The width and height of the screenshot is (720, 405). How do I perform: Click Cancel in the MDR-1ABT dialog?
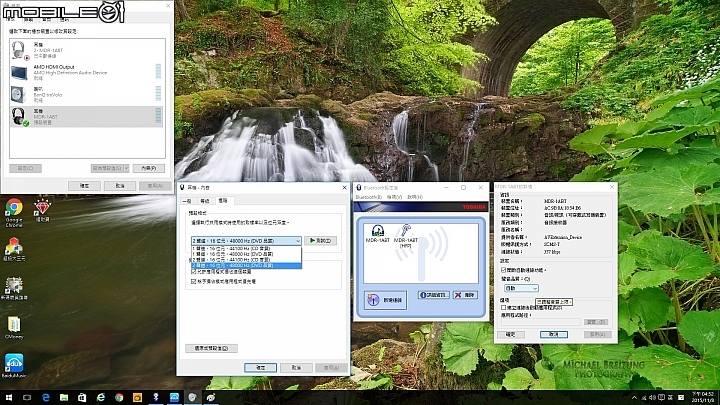click(554, 335)
